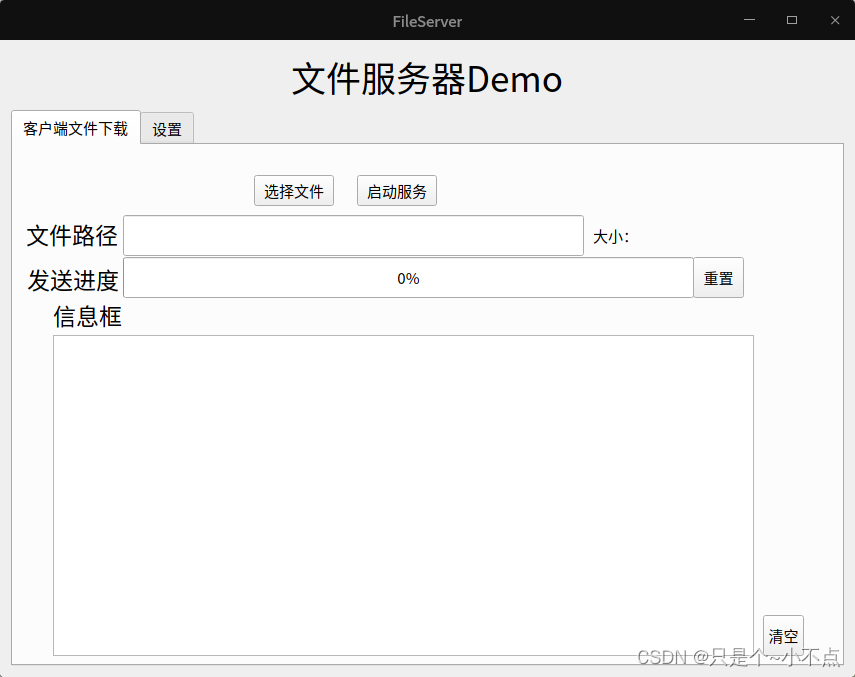The width and height of the screenshot is (855, 677).
Task: Click the 信息框 label
Action: [x=87, y=317]
